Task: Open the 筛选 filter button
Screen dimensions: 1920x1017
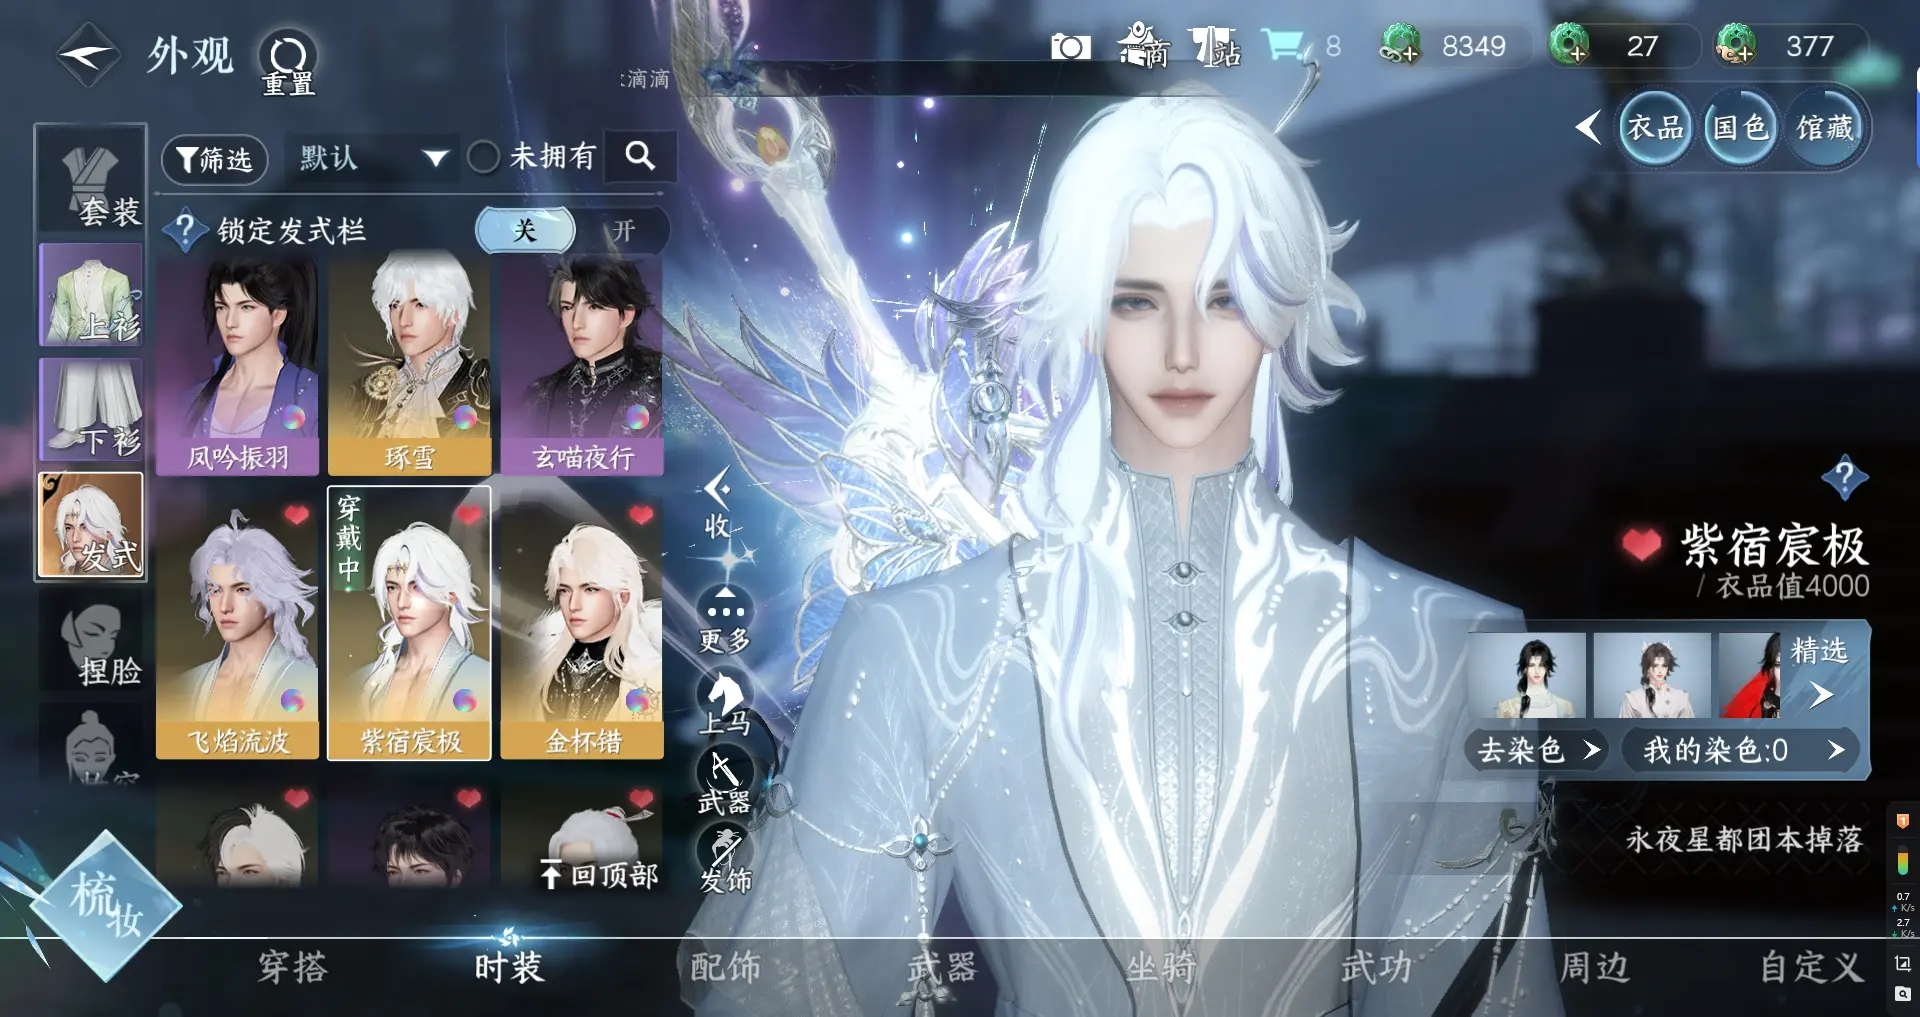Action: [214, 159]
